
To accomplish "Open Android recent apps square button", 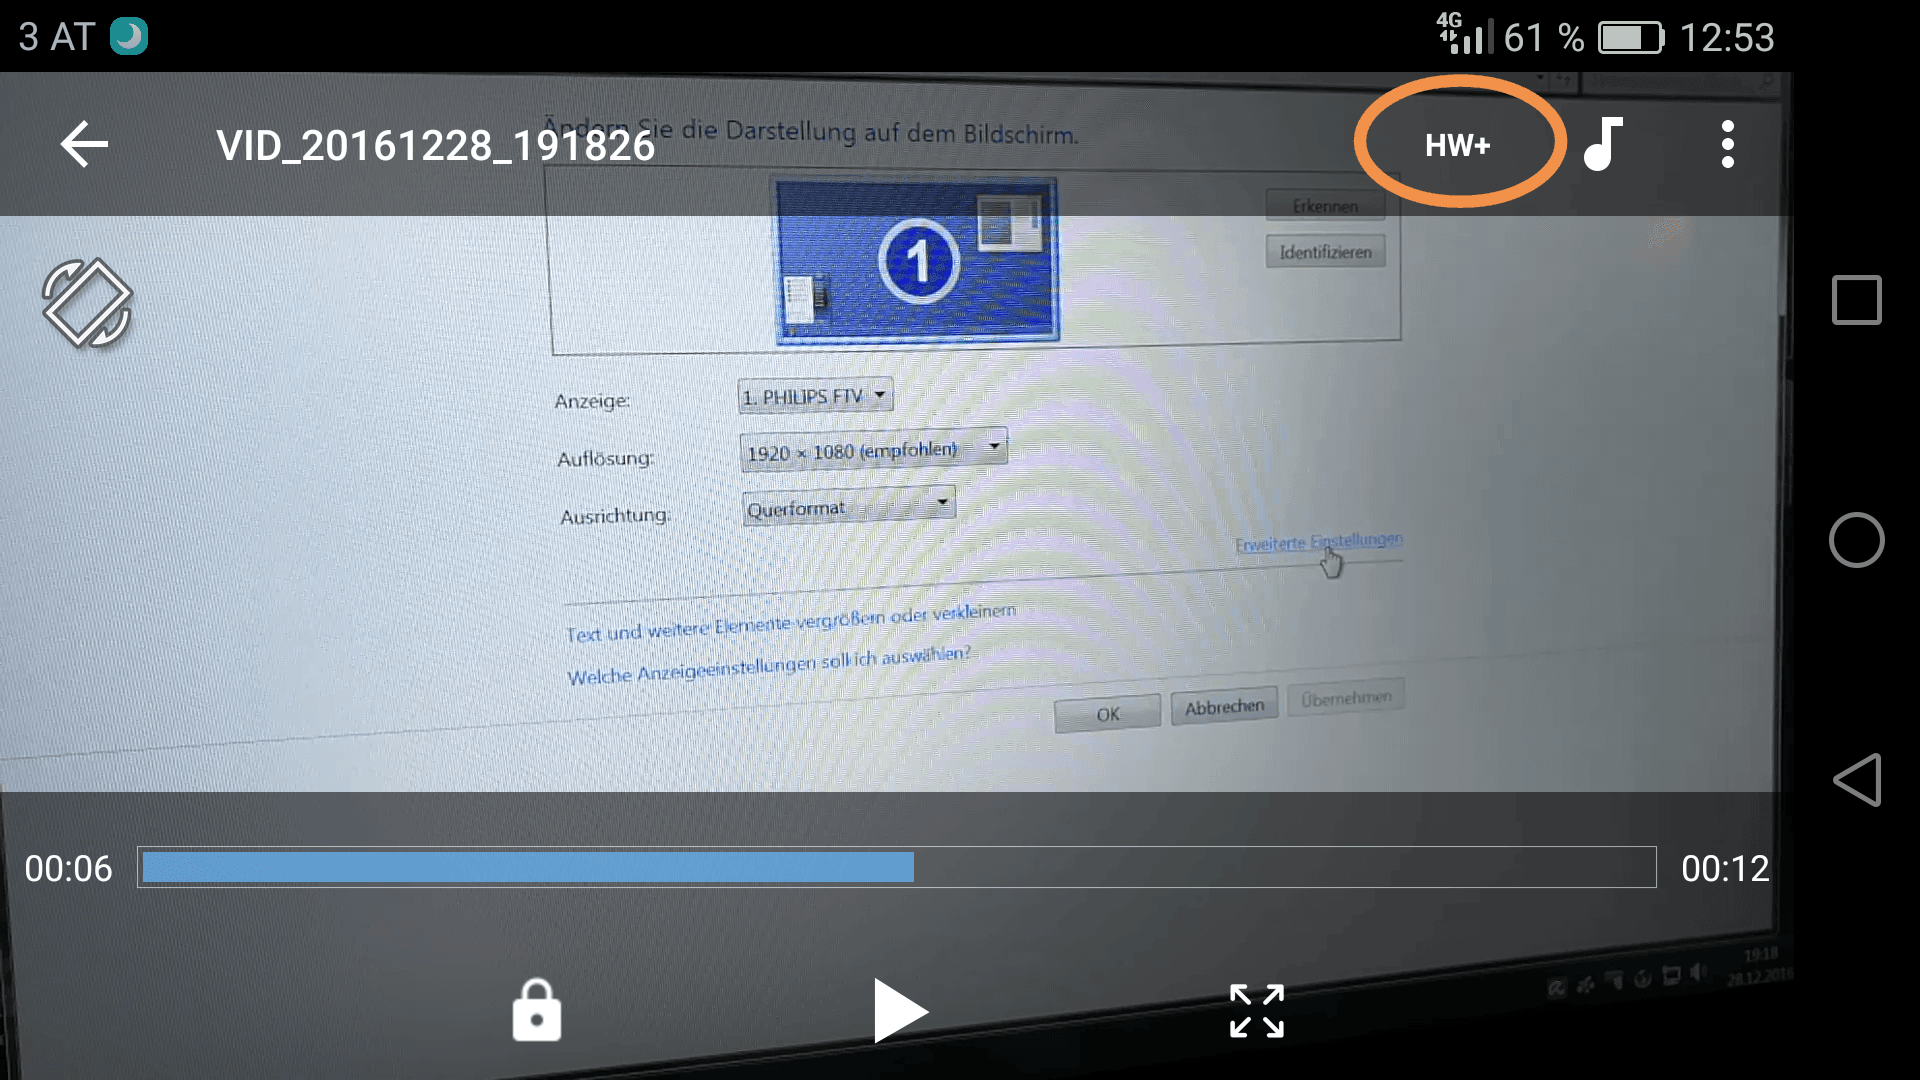I will click(1857, 300).
